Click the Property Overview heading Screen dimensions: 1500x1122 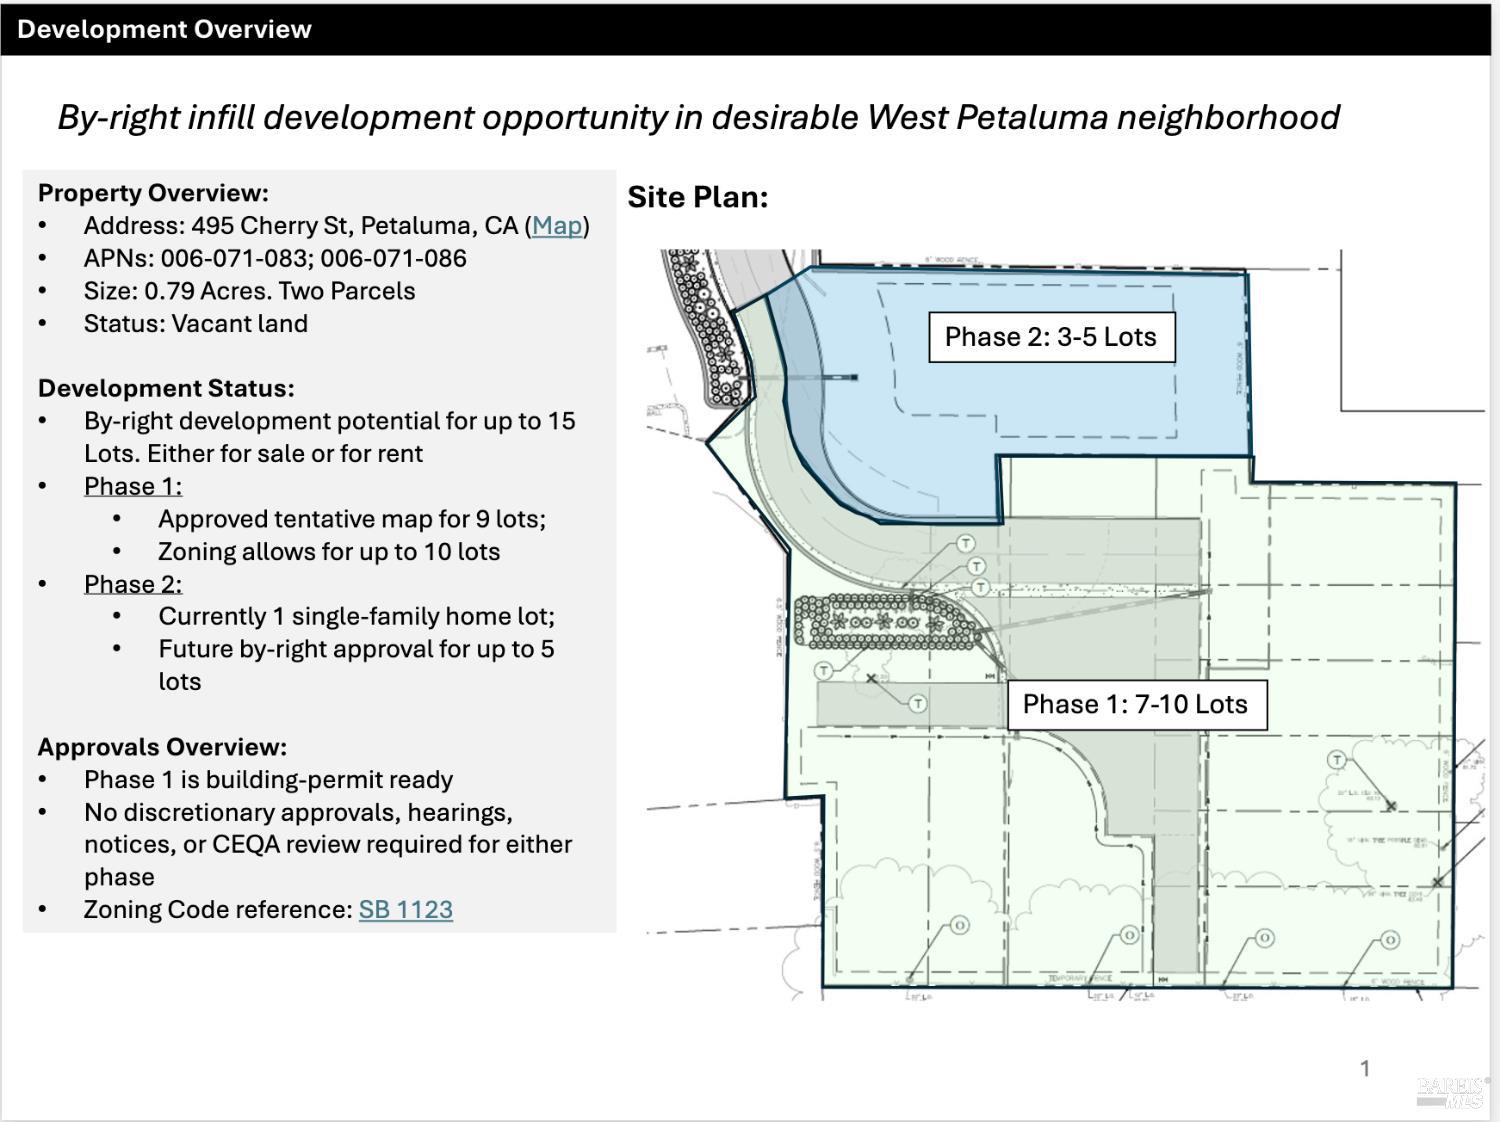tap(153, 193)
